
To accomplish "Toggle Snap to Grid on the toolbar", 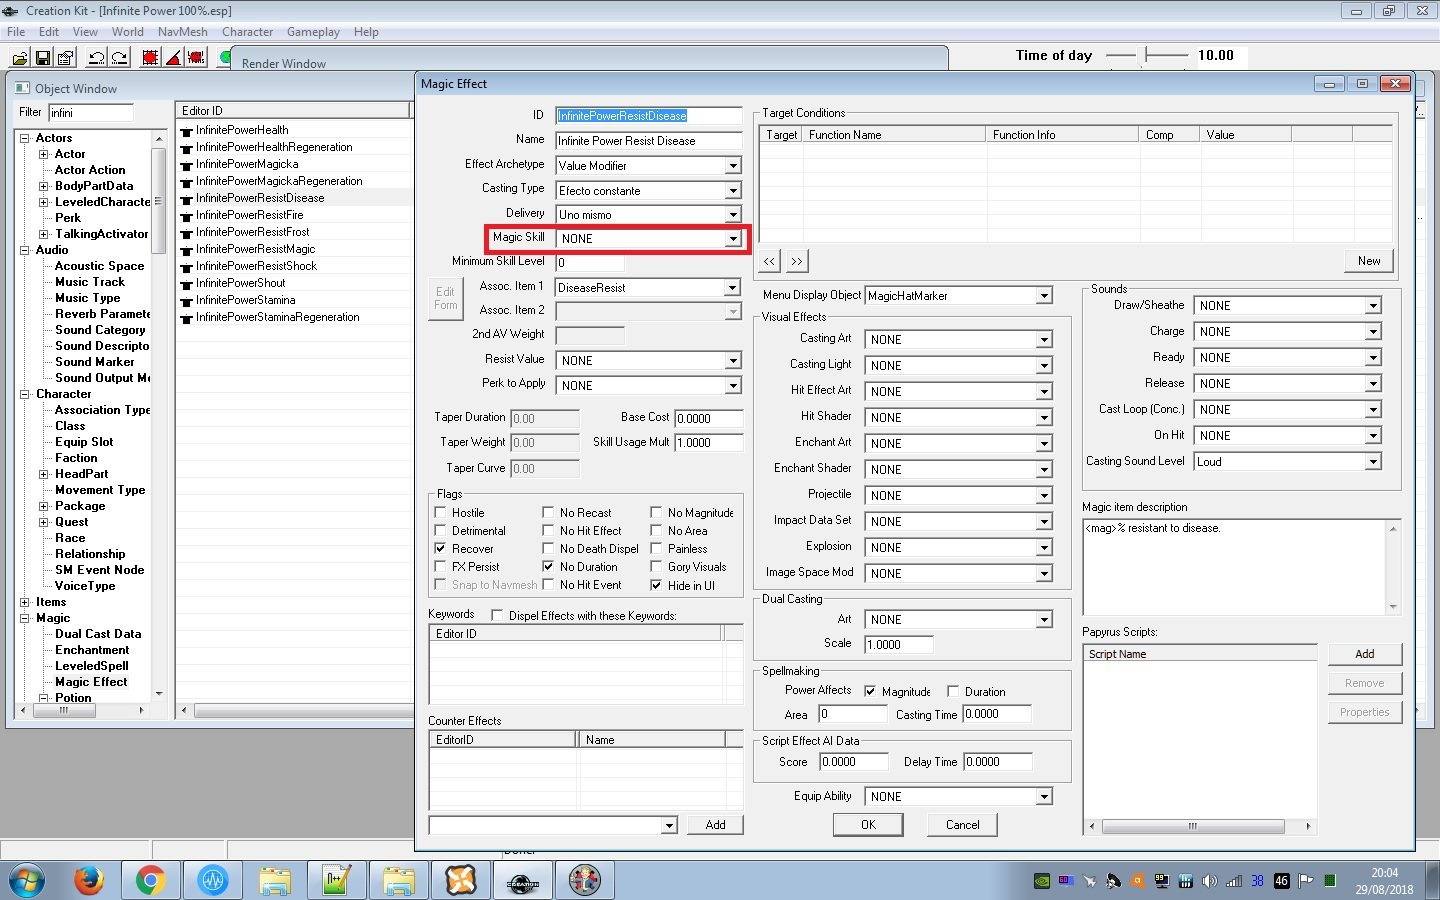I will pos(149,57).
